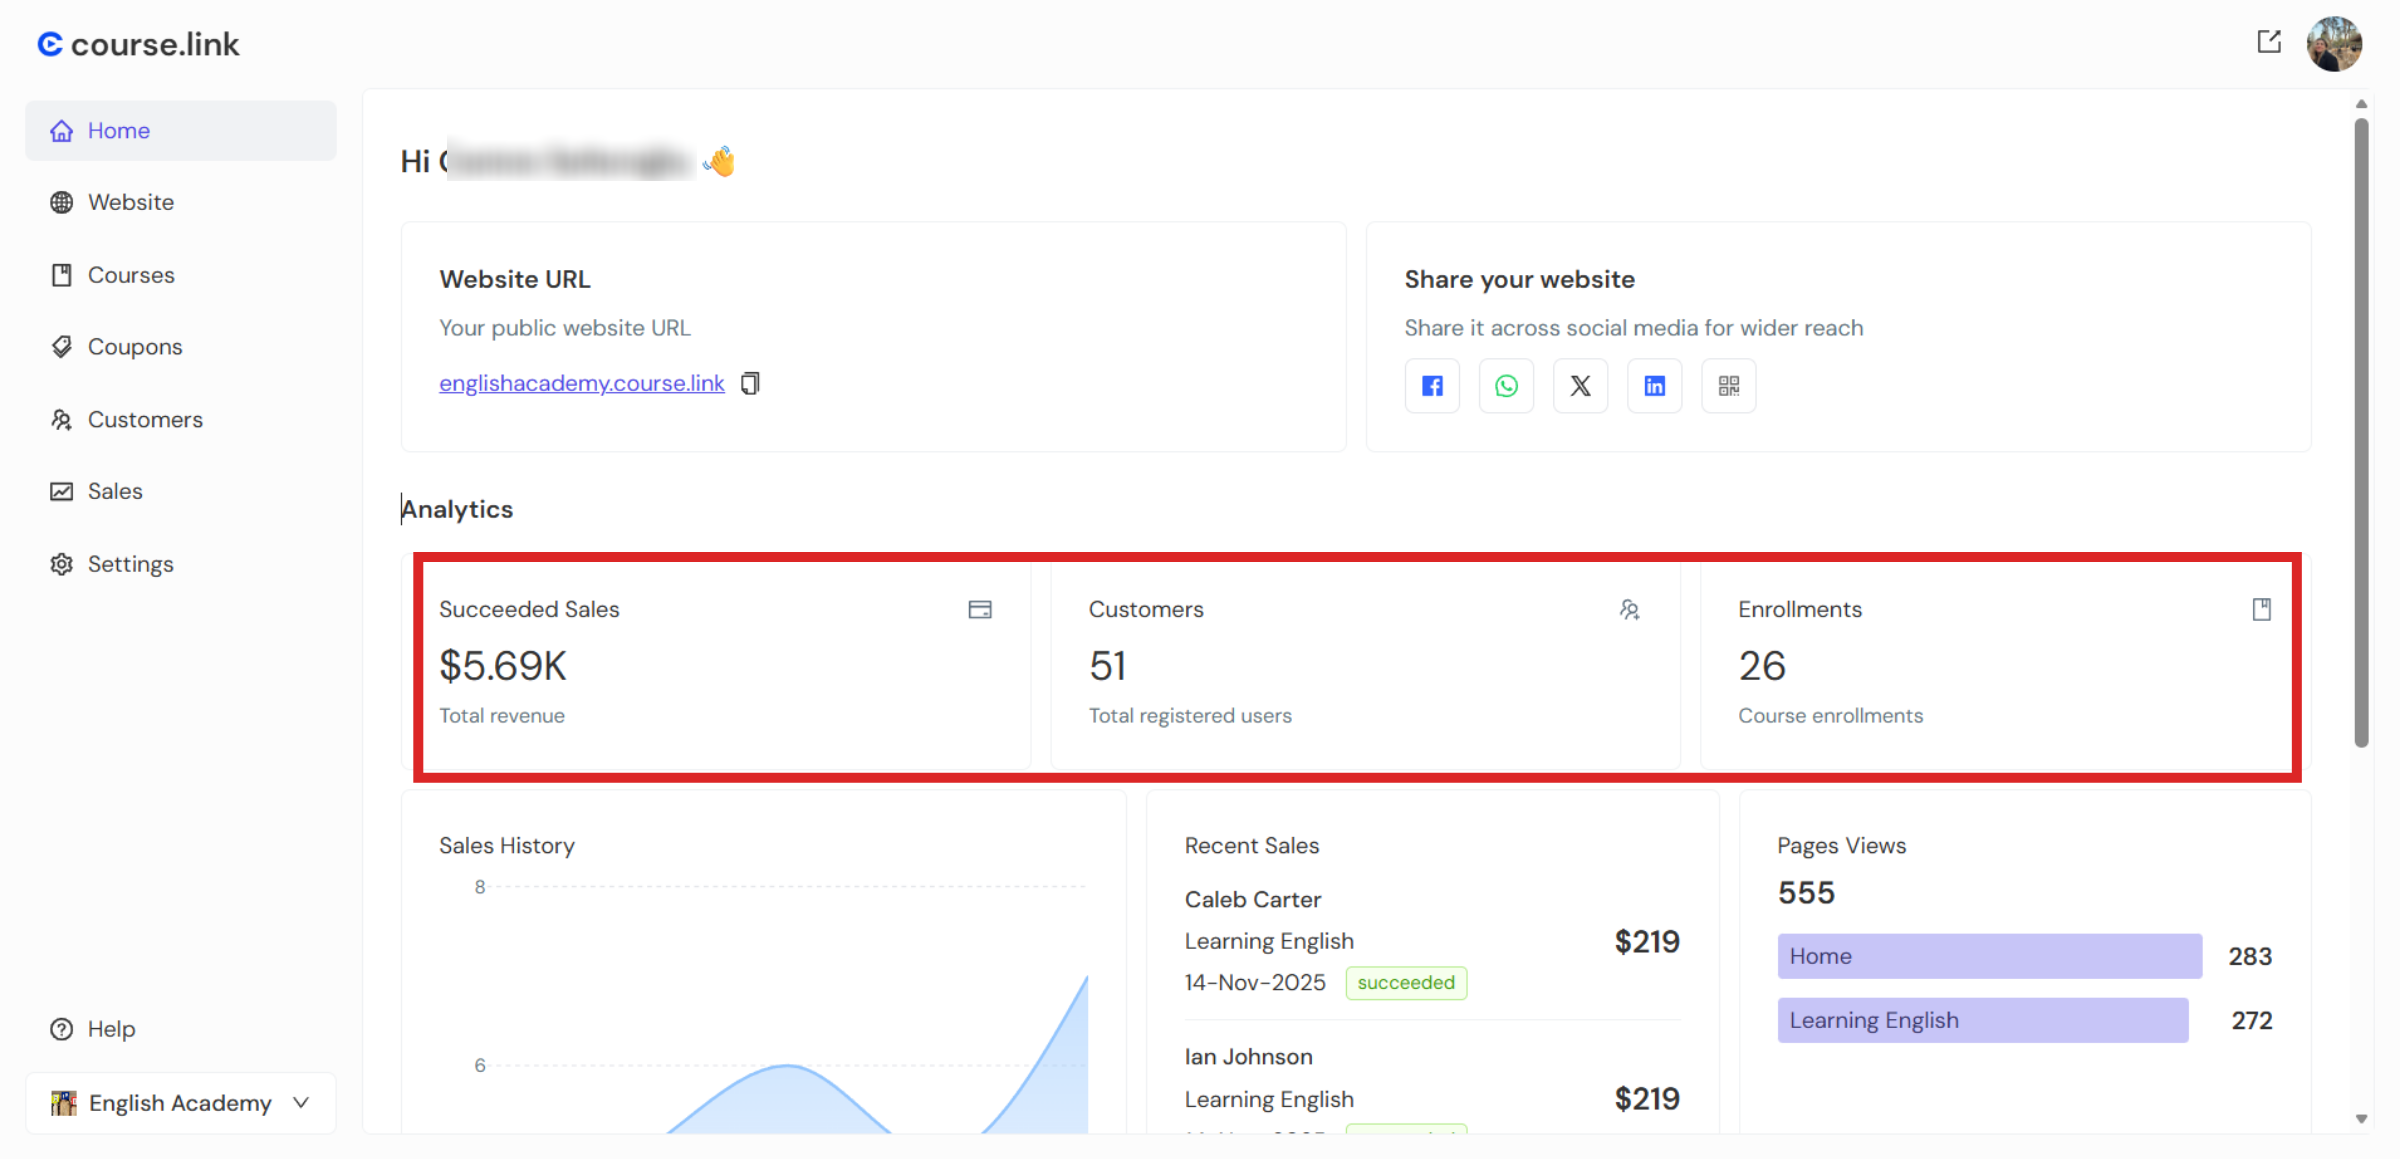
Task: Select Caleb Carter's recent sale
Action: click(1432, 941)
